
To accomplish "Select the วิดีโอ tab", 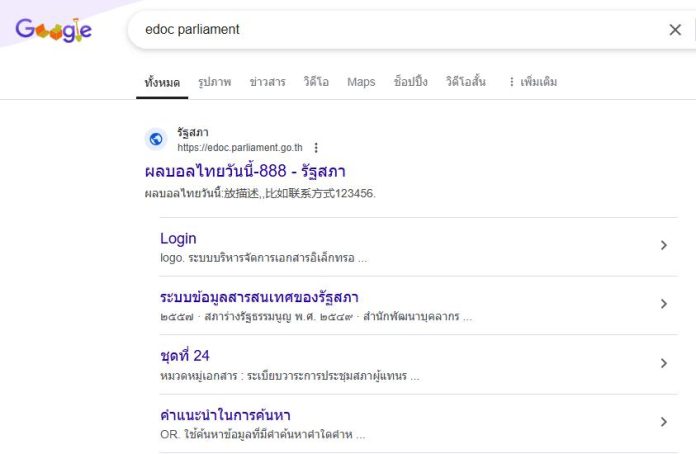I will (x=316, y=82).
